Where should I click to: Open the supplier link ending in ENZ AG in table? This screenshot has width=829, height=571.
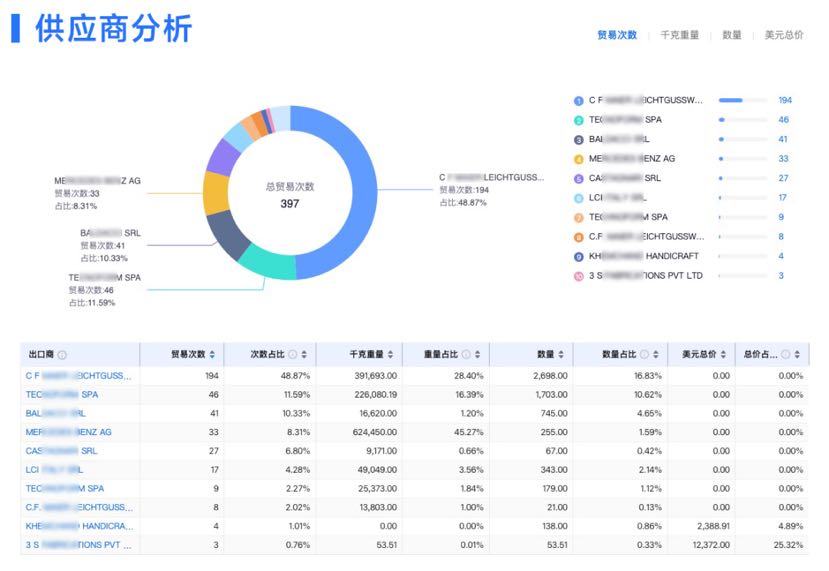(68, 432)
